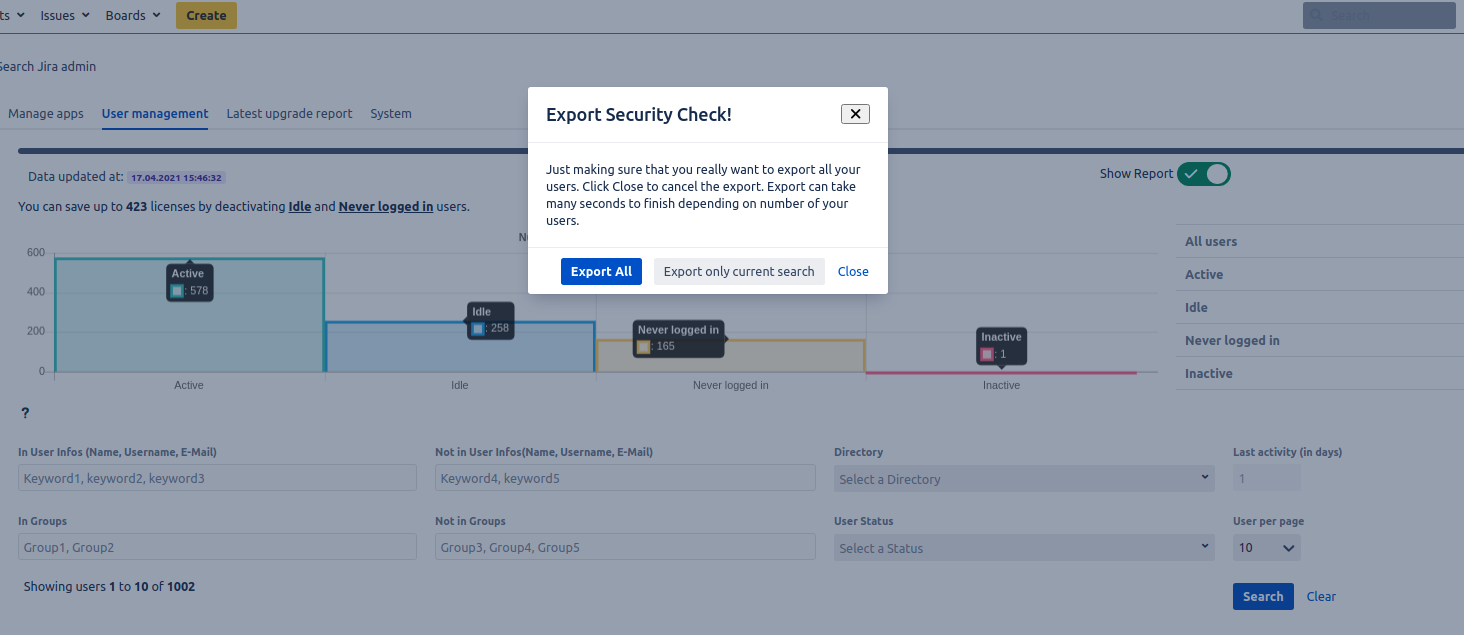Screen dimensions: 1464x635
Task: Click the question mark help icon
Action: coord(25,413)
